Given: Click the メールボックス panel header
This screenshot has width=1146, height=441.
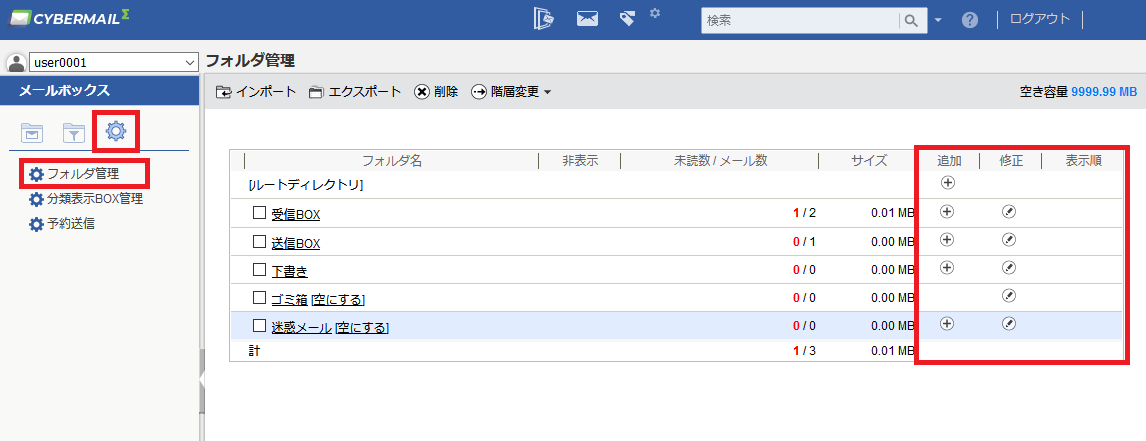Looking at the screenshot, I should [99, 91].
